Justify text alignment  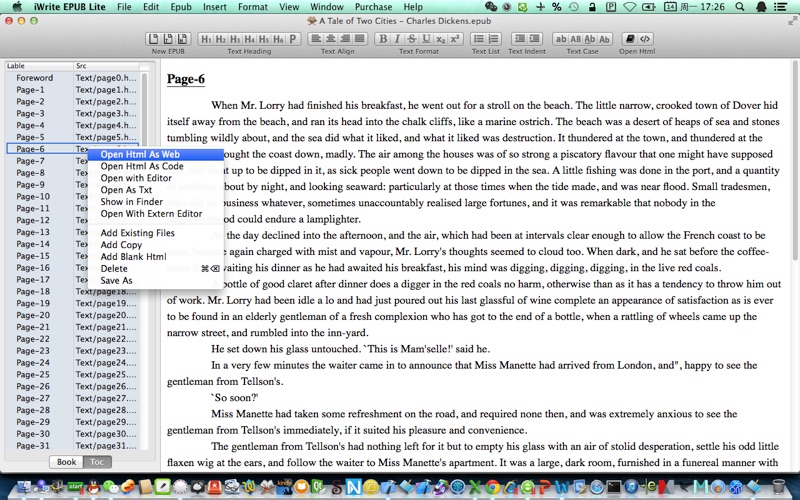click(360, 39)
